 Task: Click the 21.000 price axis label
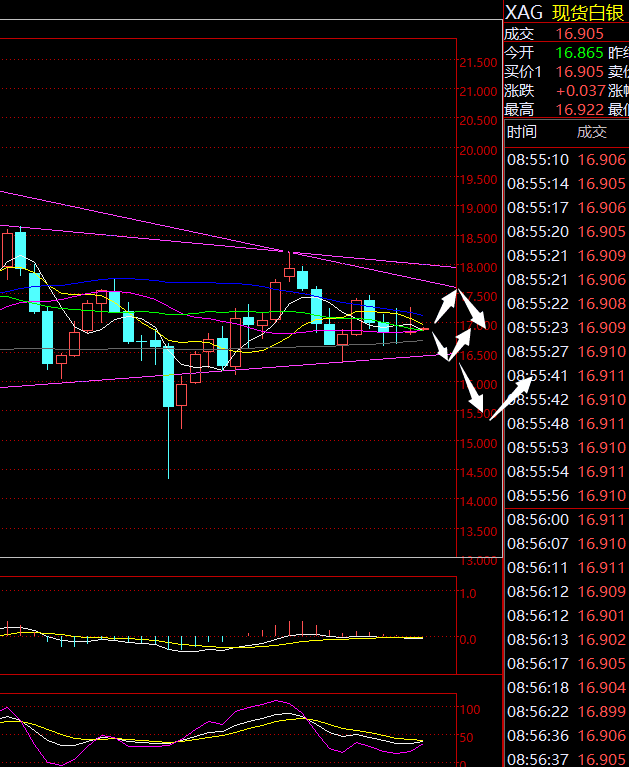(478, 91)
